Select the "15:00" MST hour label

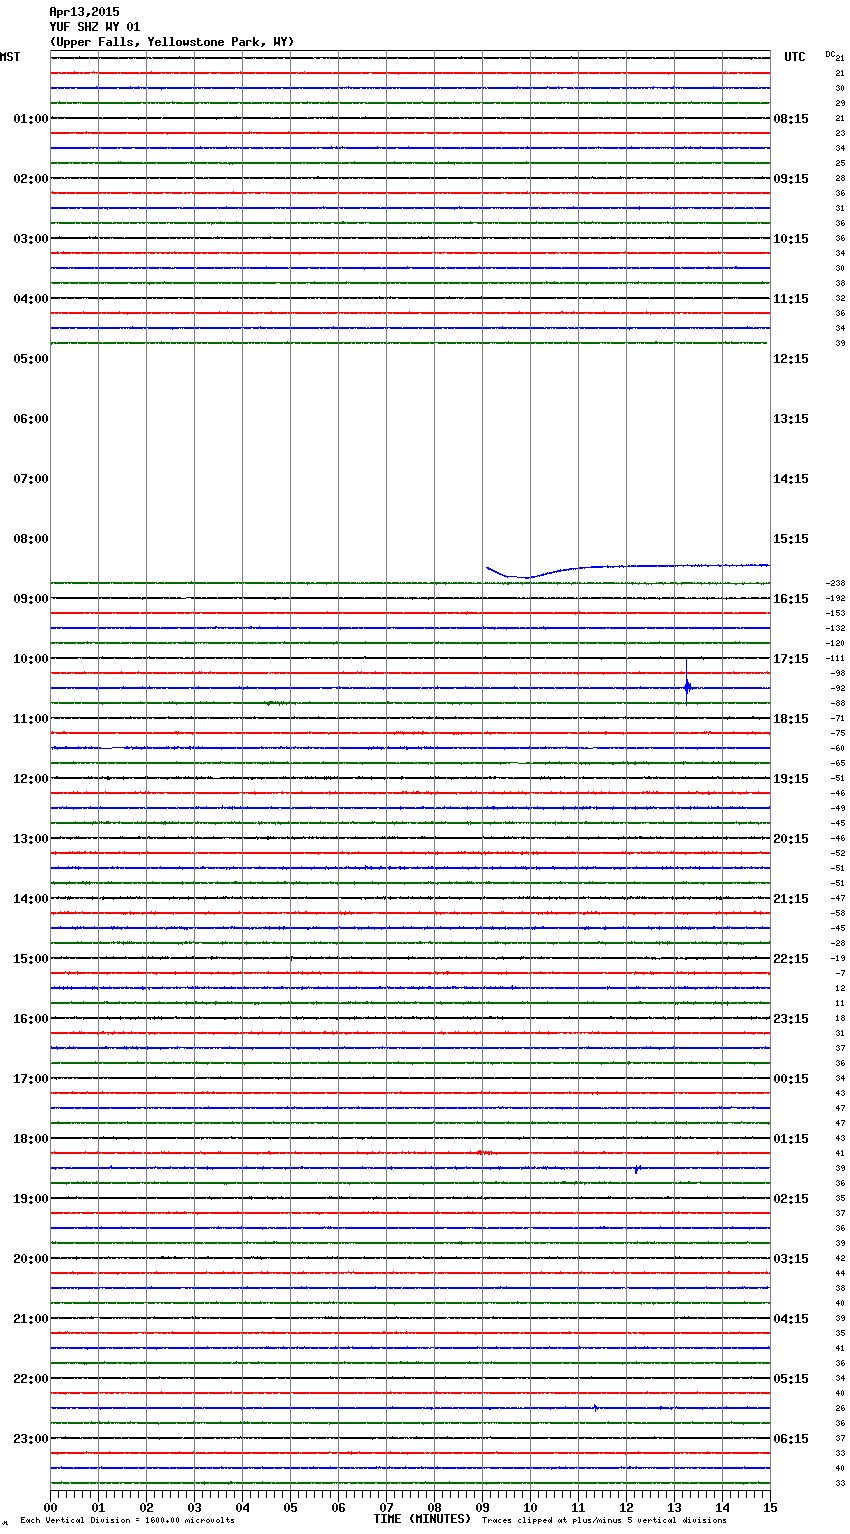(31, 959)
